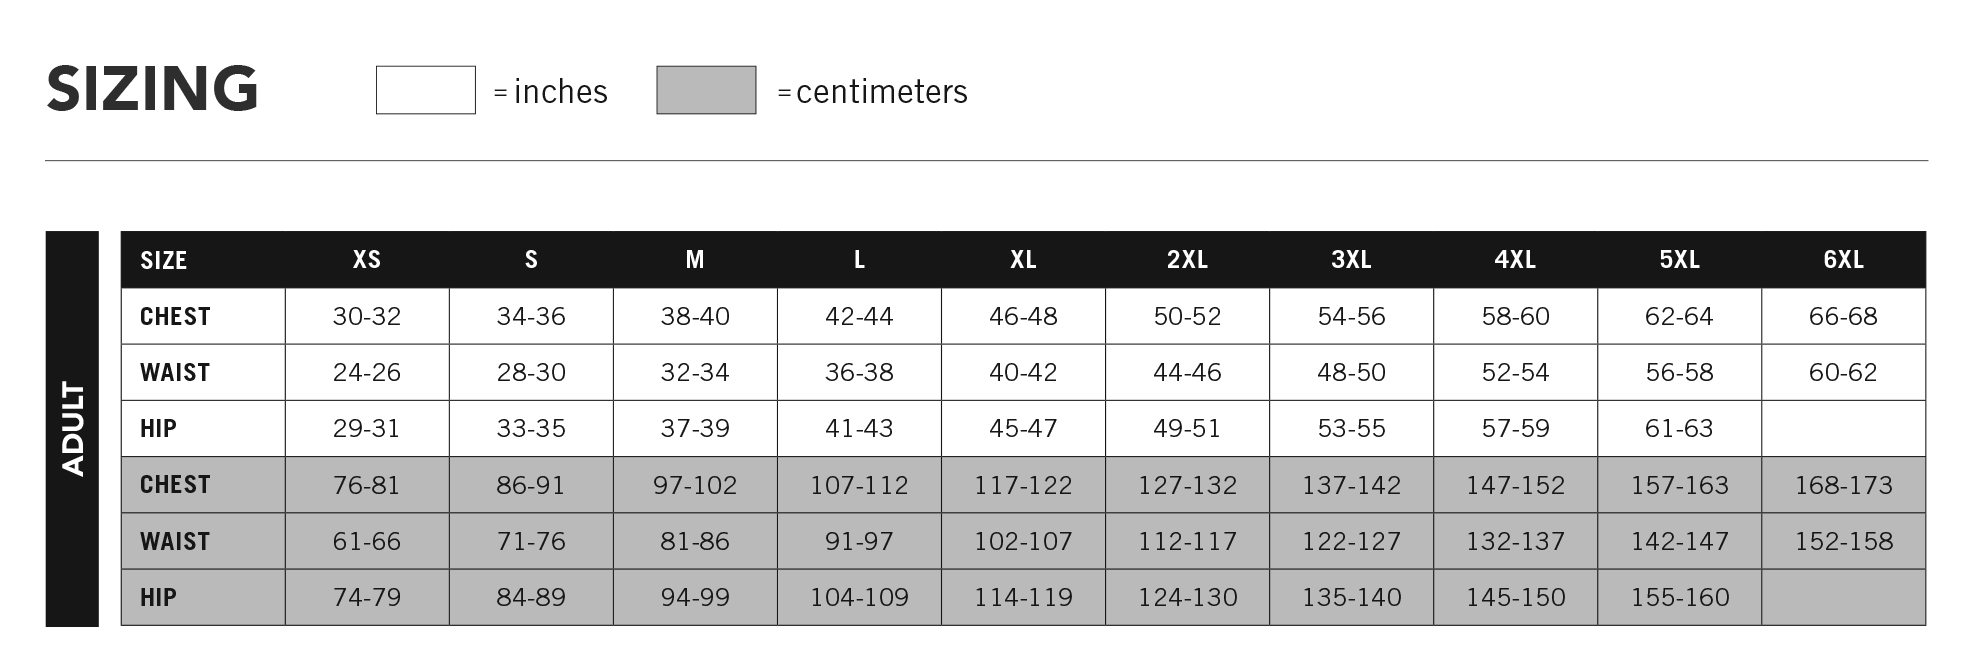
Task: Click the white inches legend swatch
Action: click(425, 90)
